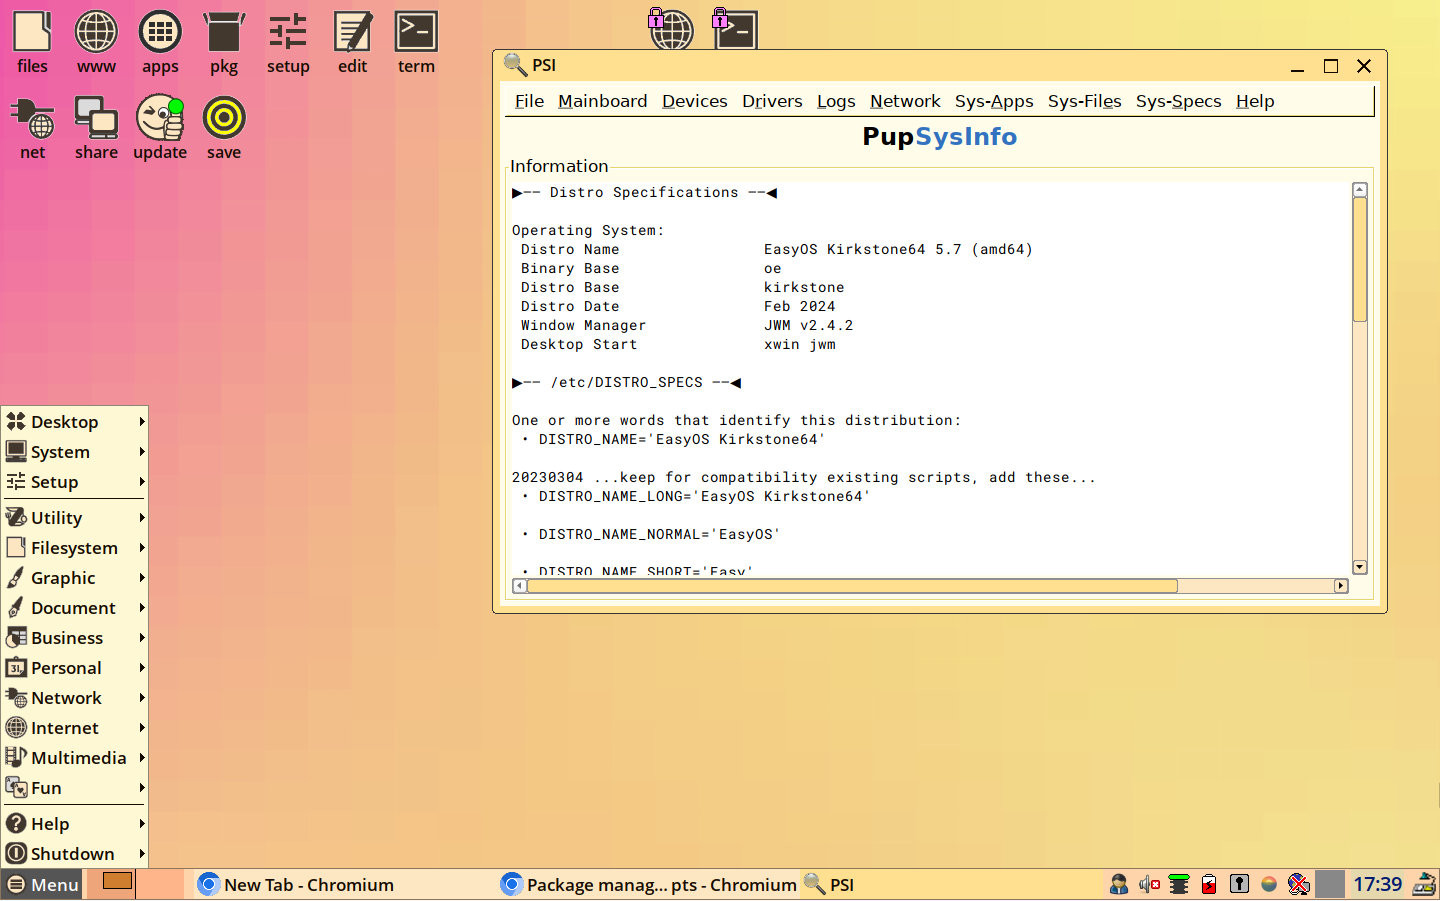
Task: Click the vertical scrollbar up arrow
Action: pyautogui.click(x=1360, y=190)
